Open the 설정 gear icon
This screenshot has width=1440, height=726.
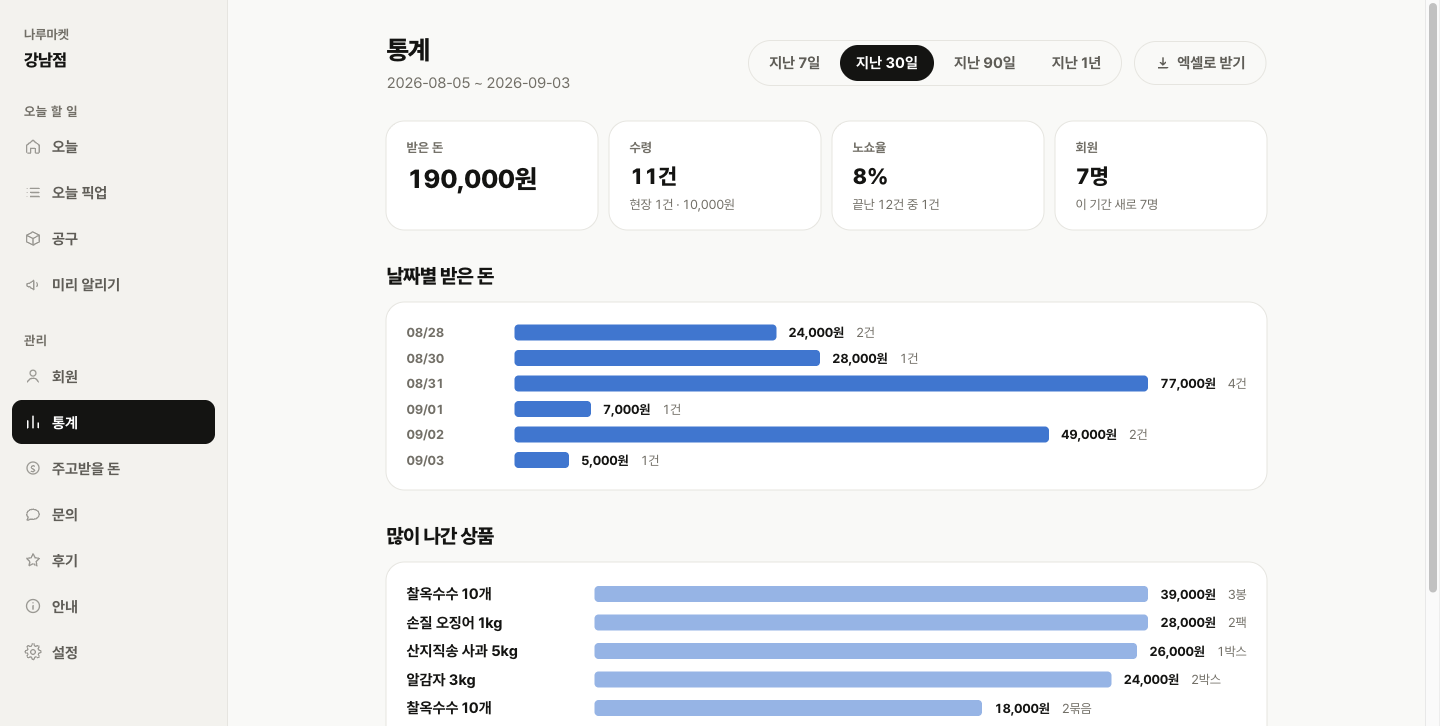[33, 653]
